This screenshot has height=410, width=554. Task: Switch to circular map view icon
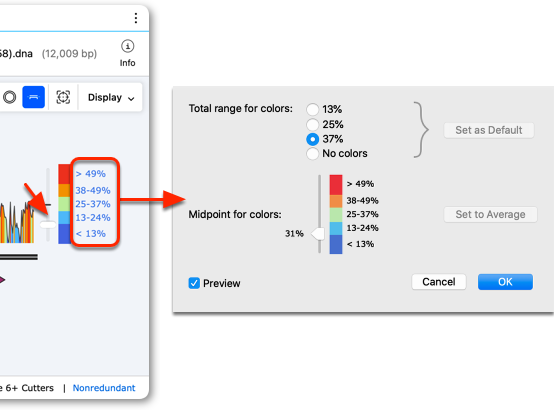(10, 97)
